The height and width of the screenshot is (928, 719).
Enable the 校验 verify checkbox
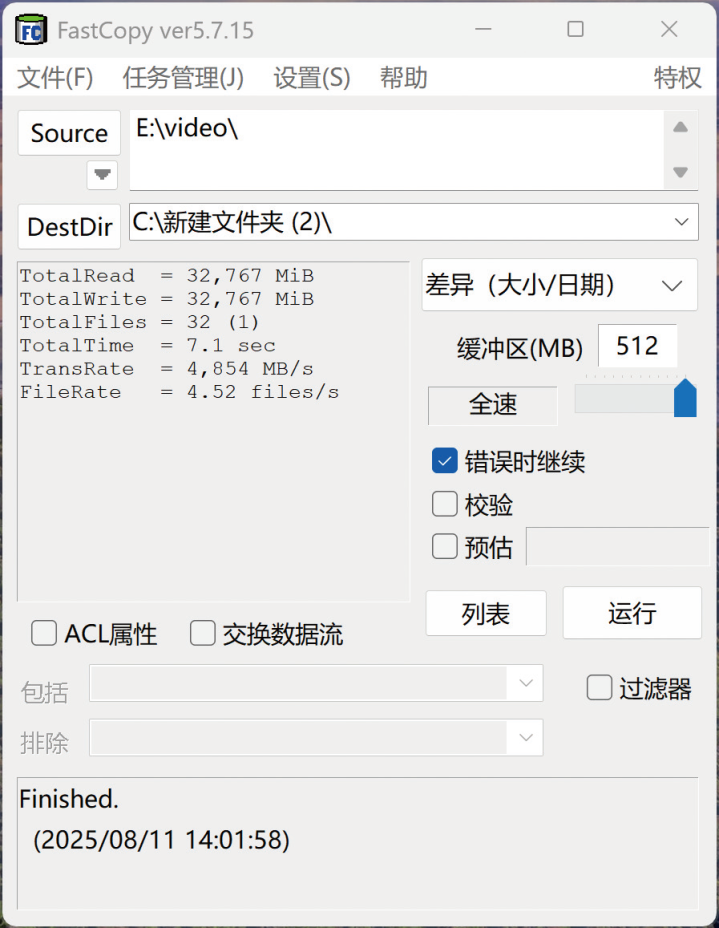pos(444,504)
